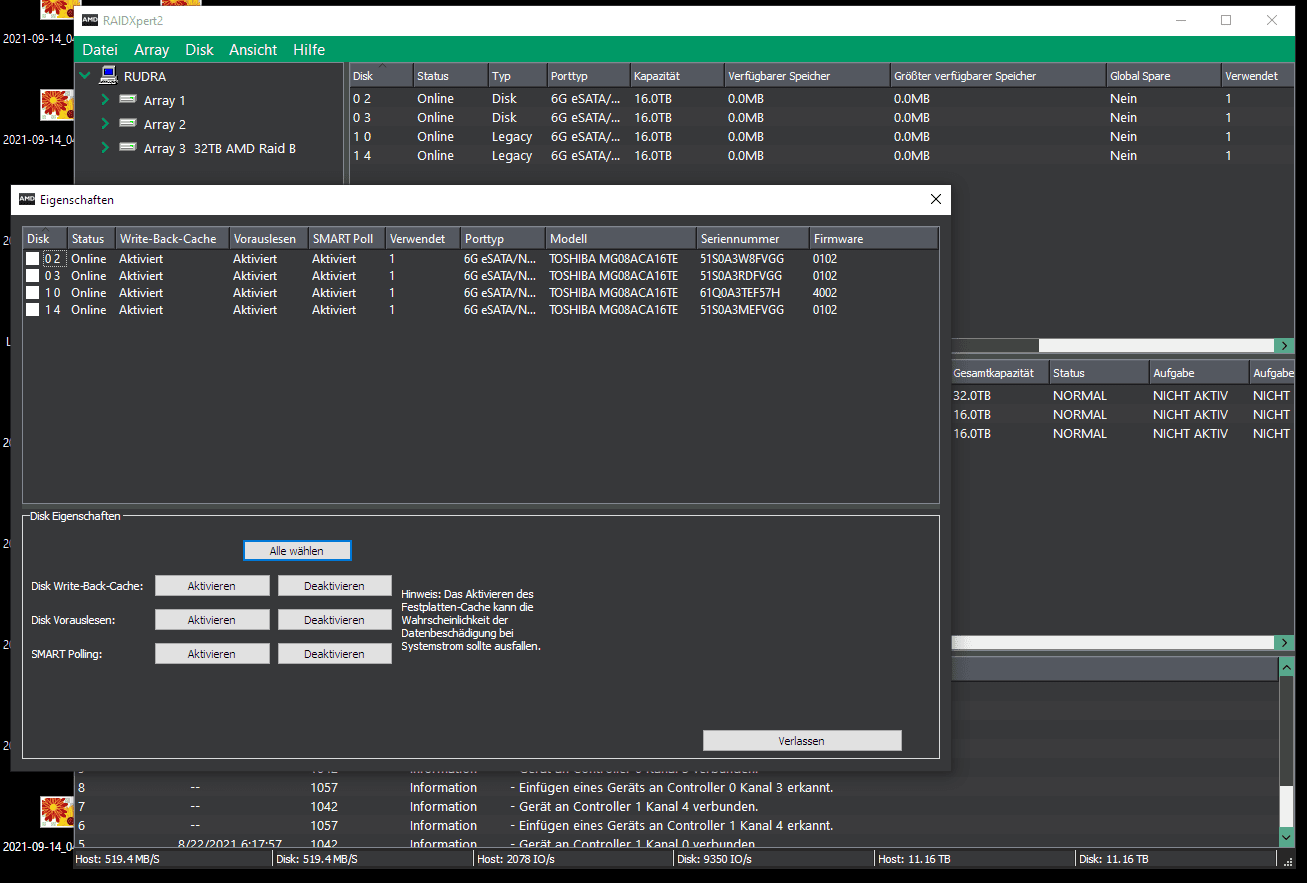Expand the Array 2 node
1307x883 pixels.
click(x=105, y=124)
